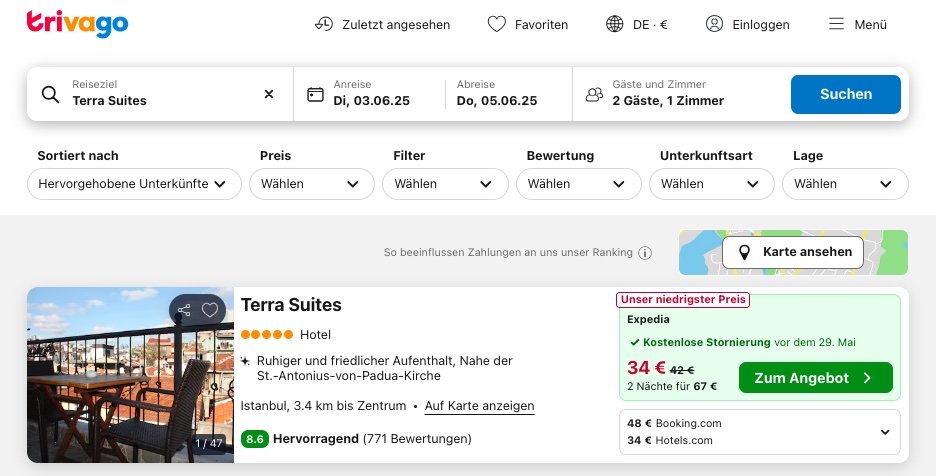Click the Suchen button
The image size is (936, 476).
(x=845, y=94)
